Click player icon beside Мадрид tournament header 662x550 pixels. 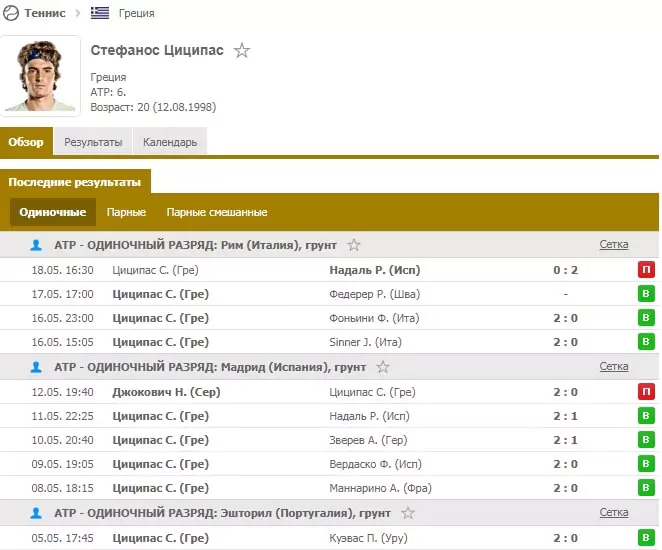(36, 367)
